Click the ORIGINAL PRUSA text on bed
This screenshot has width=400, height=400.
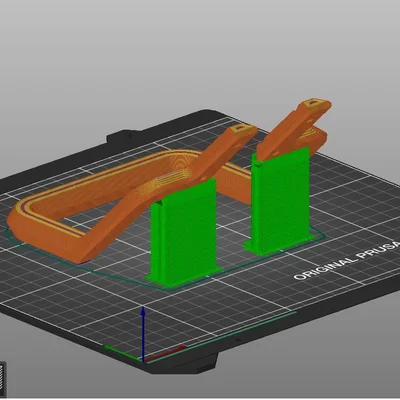coord(347,260)
